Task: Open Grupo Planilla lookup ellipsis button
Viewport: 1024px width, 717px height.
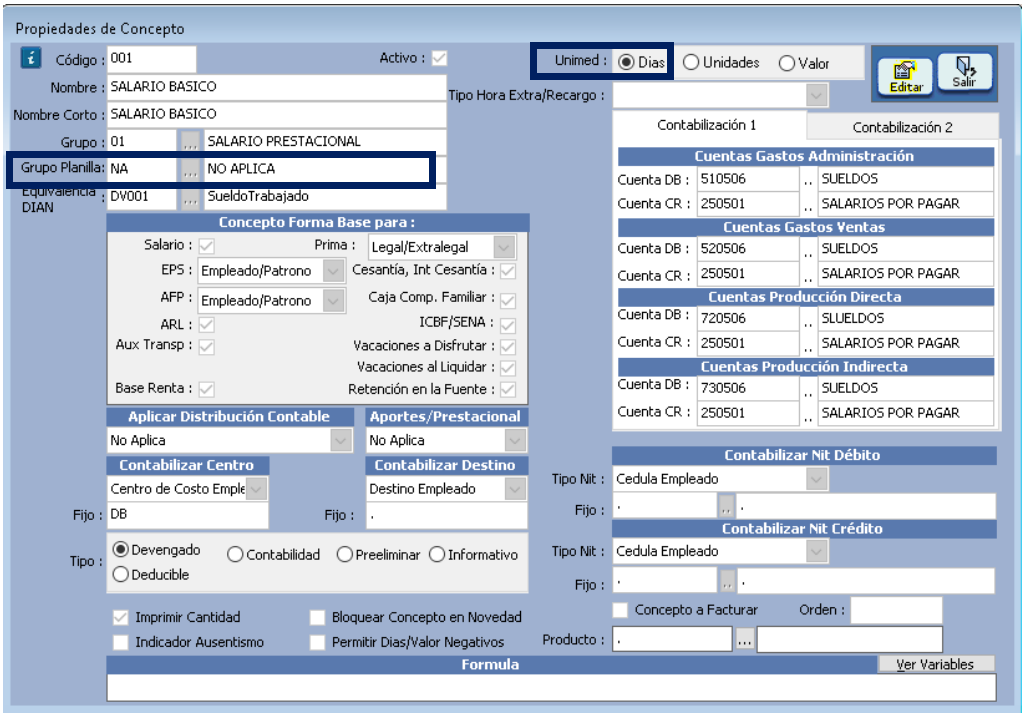Action: coord(190,169)
